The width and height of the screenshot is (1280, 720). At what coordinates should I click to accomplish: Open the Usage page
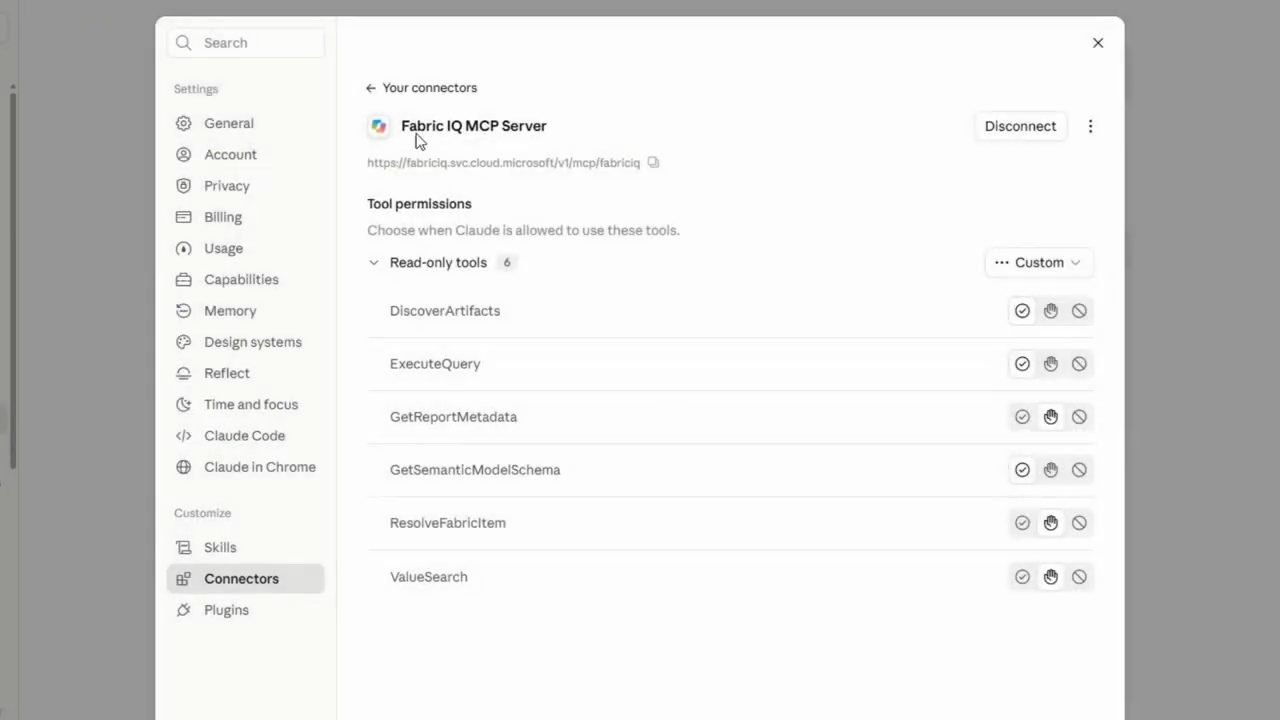(245, 248)
